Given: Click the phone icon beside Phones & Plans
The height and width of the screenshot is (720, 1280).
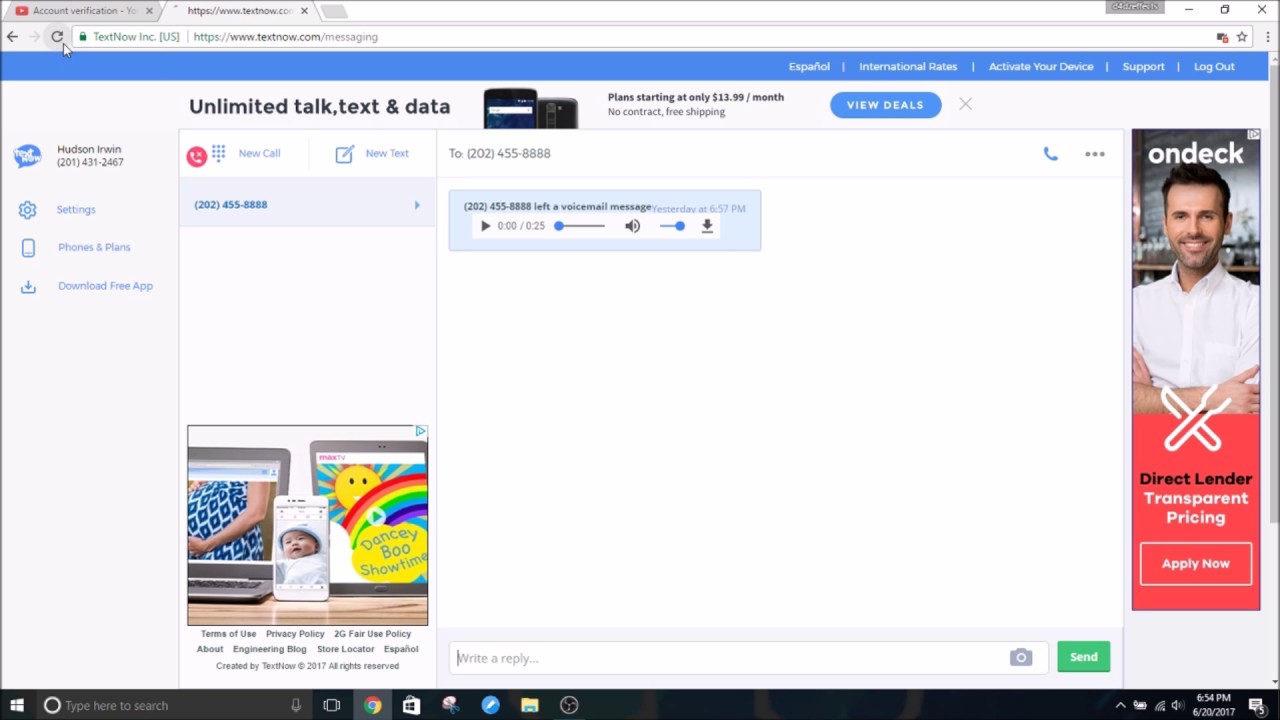Looking at the screenshot, I should click(28, 248).
